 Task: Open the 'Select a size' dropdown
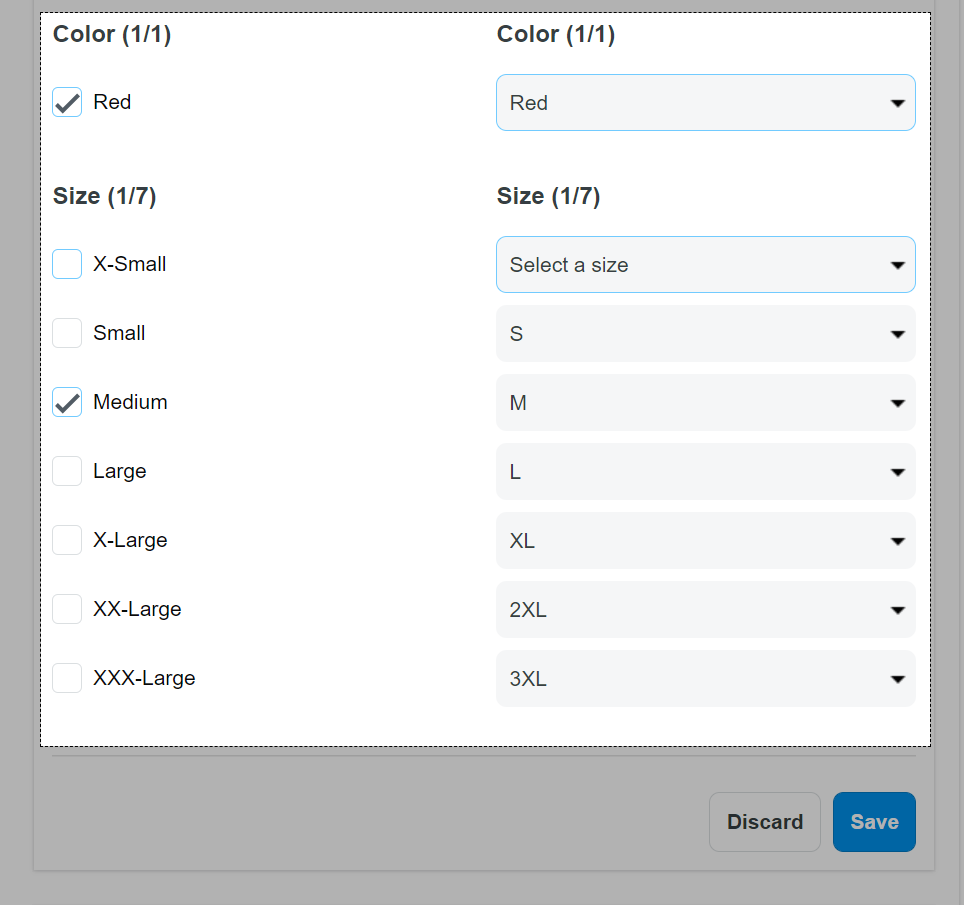[706, 265]
